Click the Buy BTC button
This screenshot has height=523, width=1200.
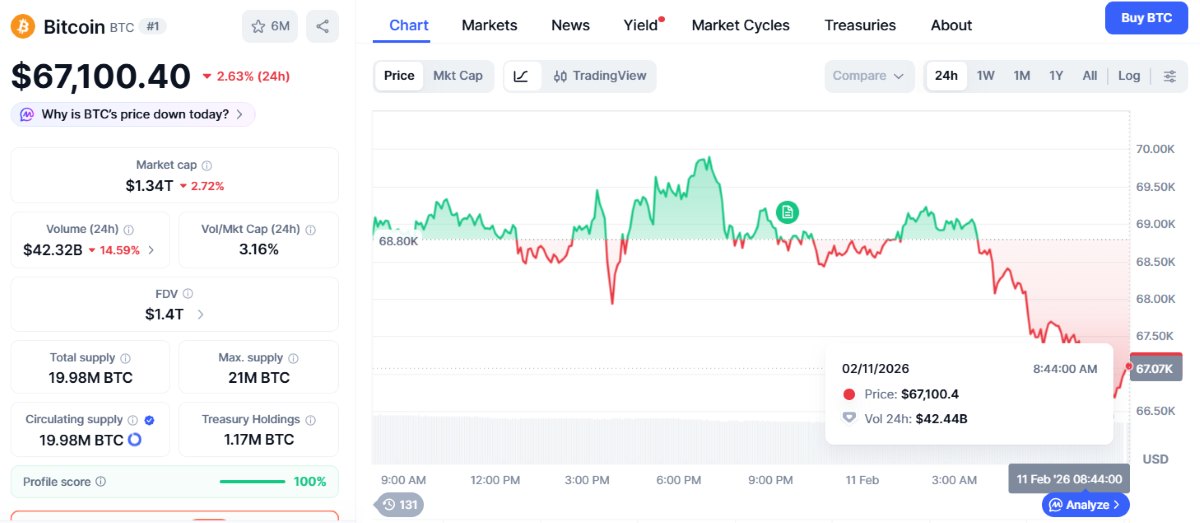click(x=1146, y=18)
